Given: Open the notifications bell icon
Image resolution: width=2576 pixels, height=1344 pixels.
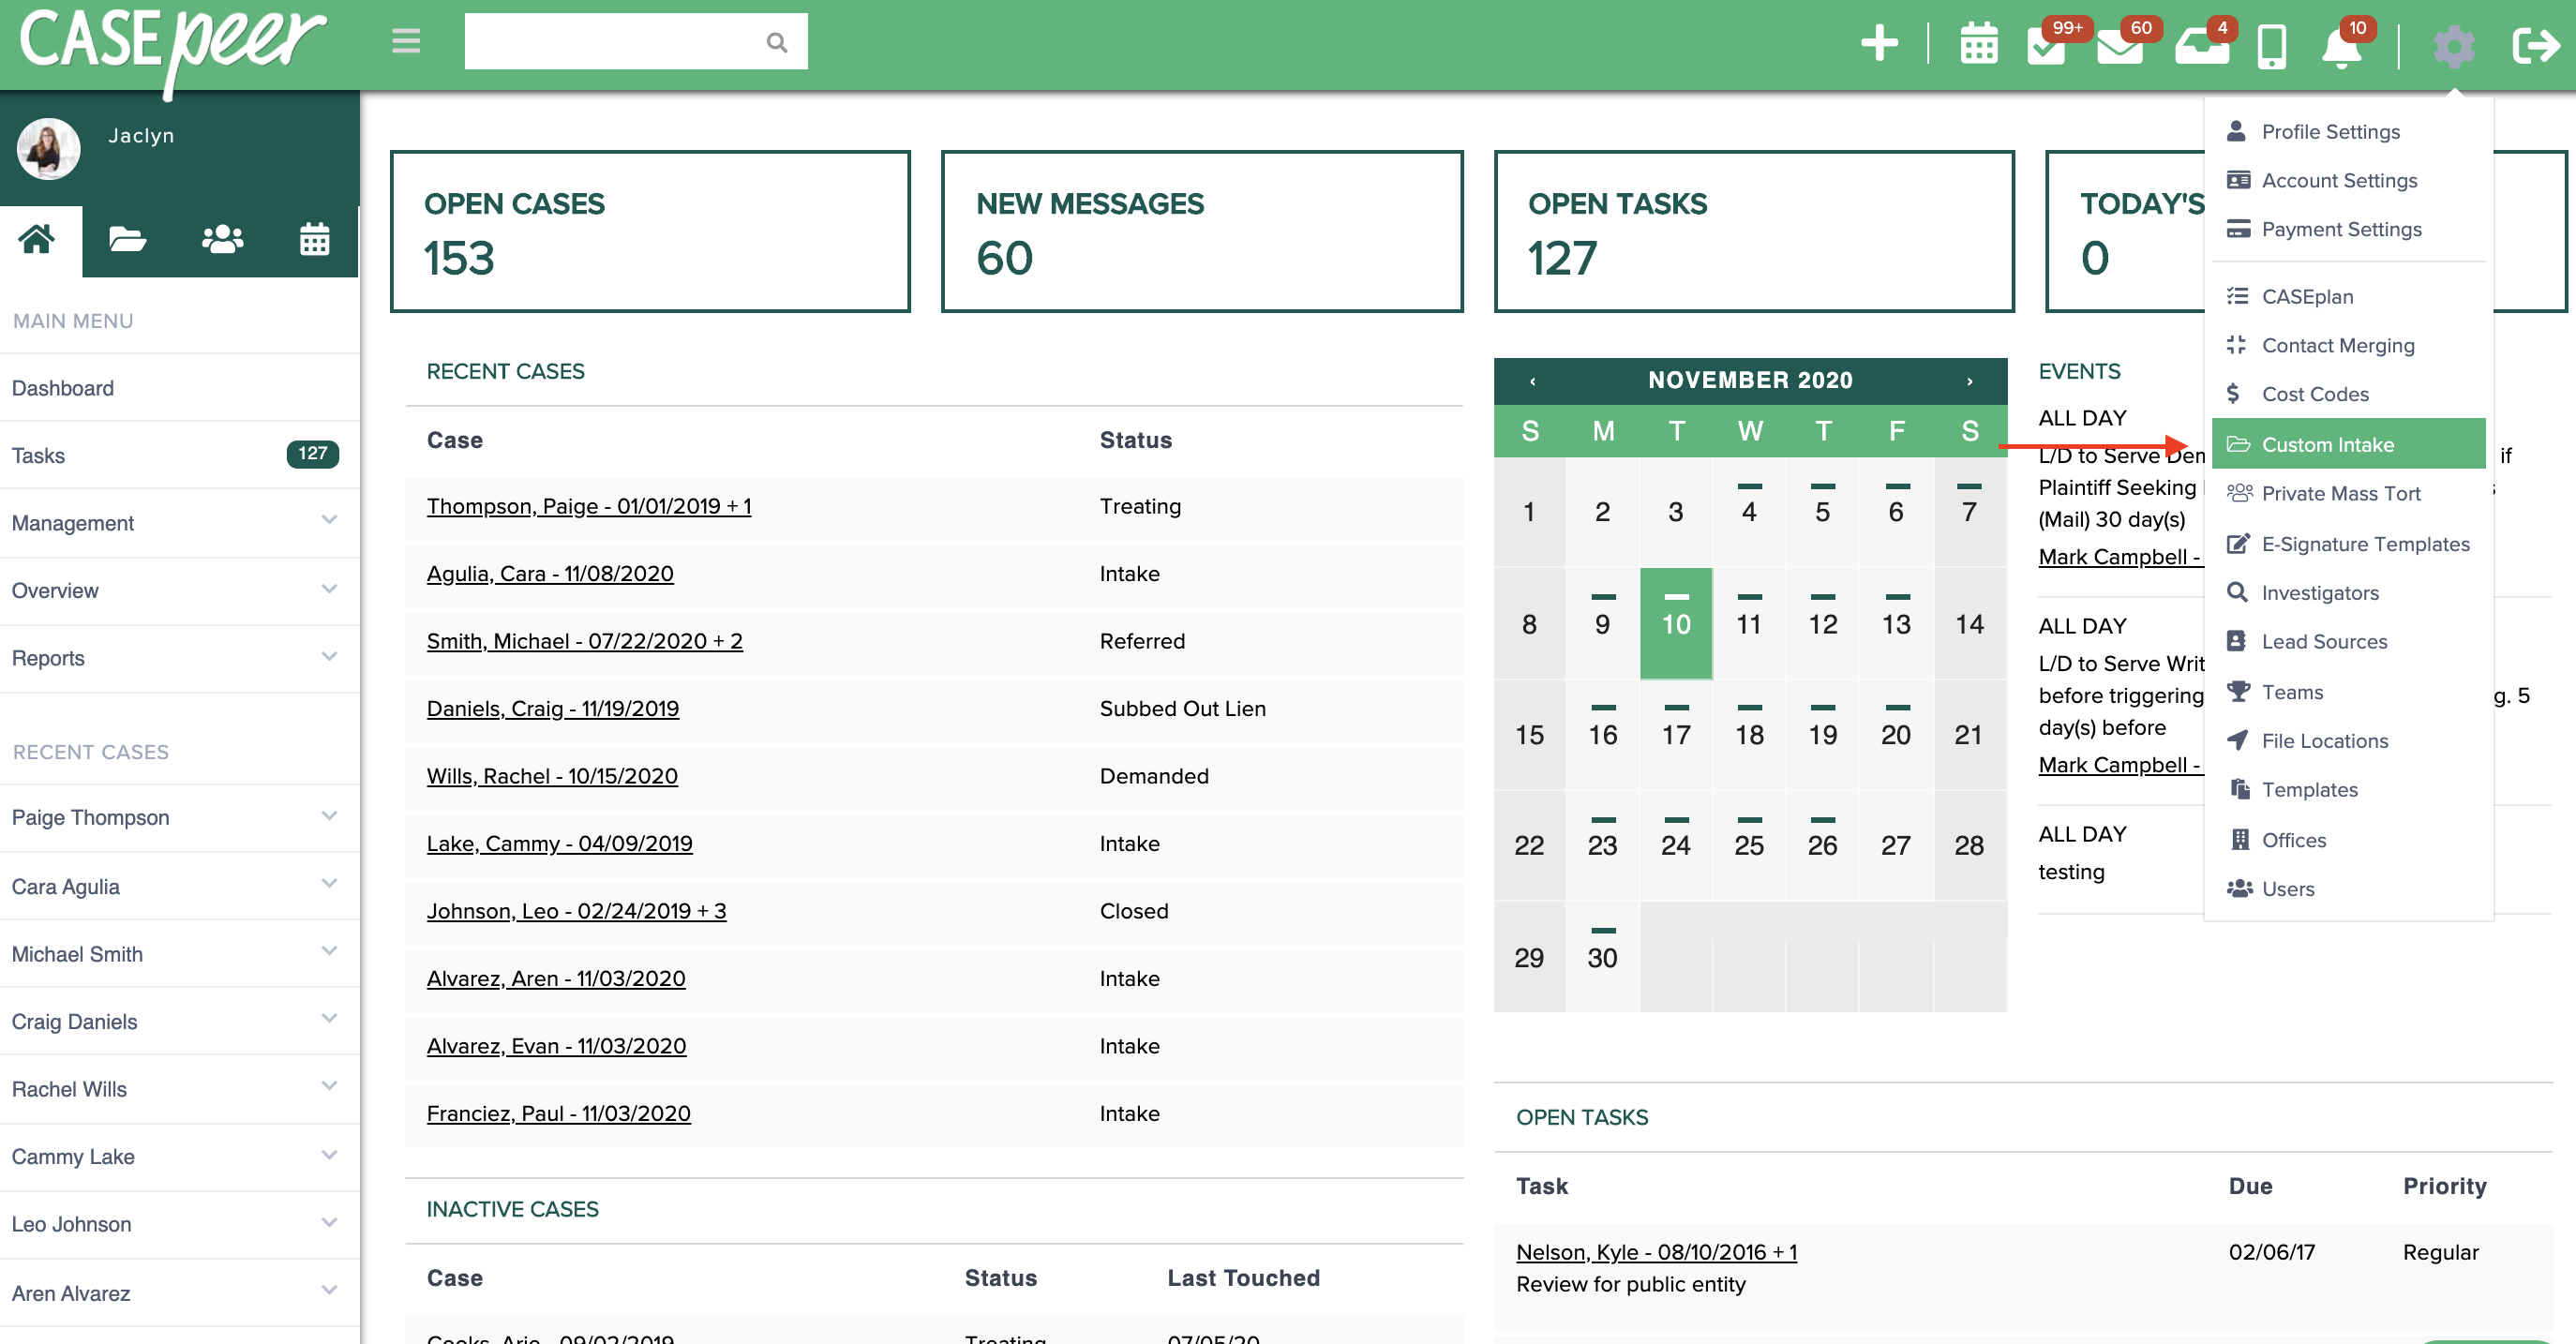Looking at the screenshot, I should (2341, 48).
